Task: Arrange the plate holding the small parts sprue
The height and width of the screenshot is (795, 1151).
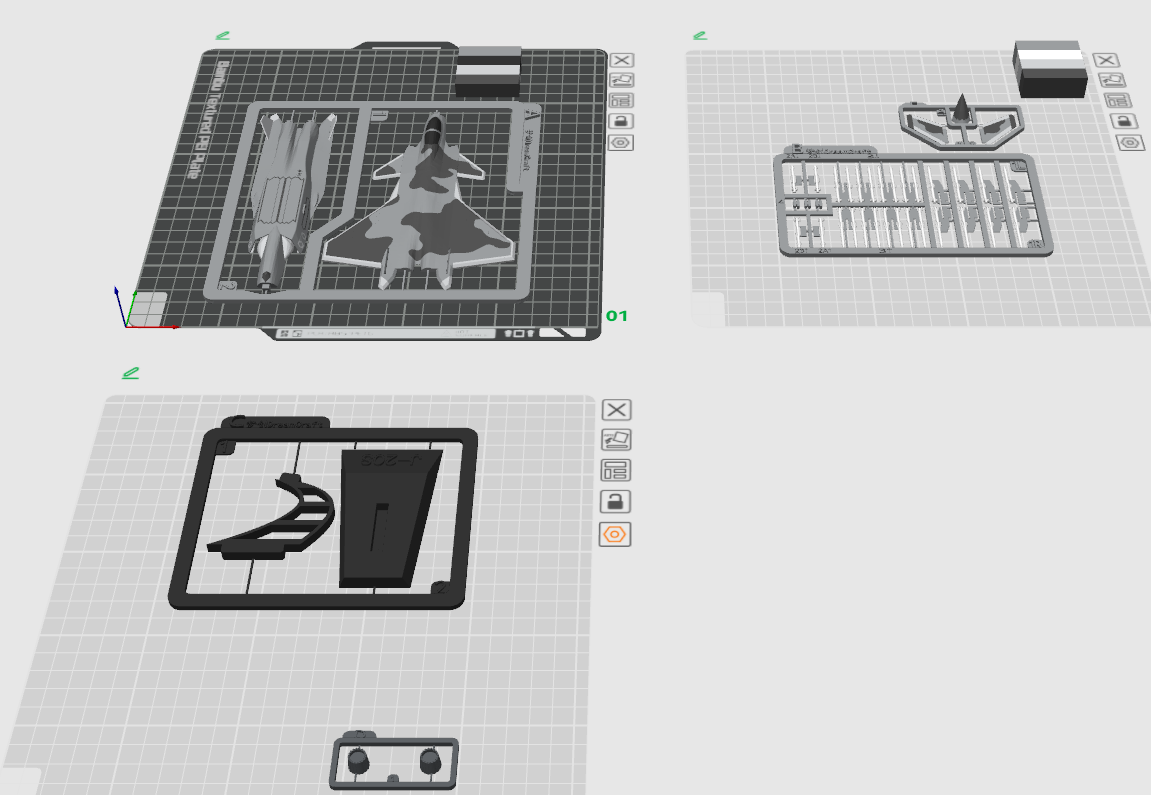Action: pyautogui.click(x=1117, y=101)
